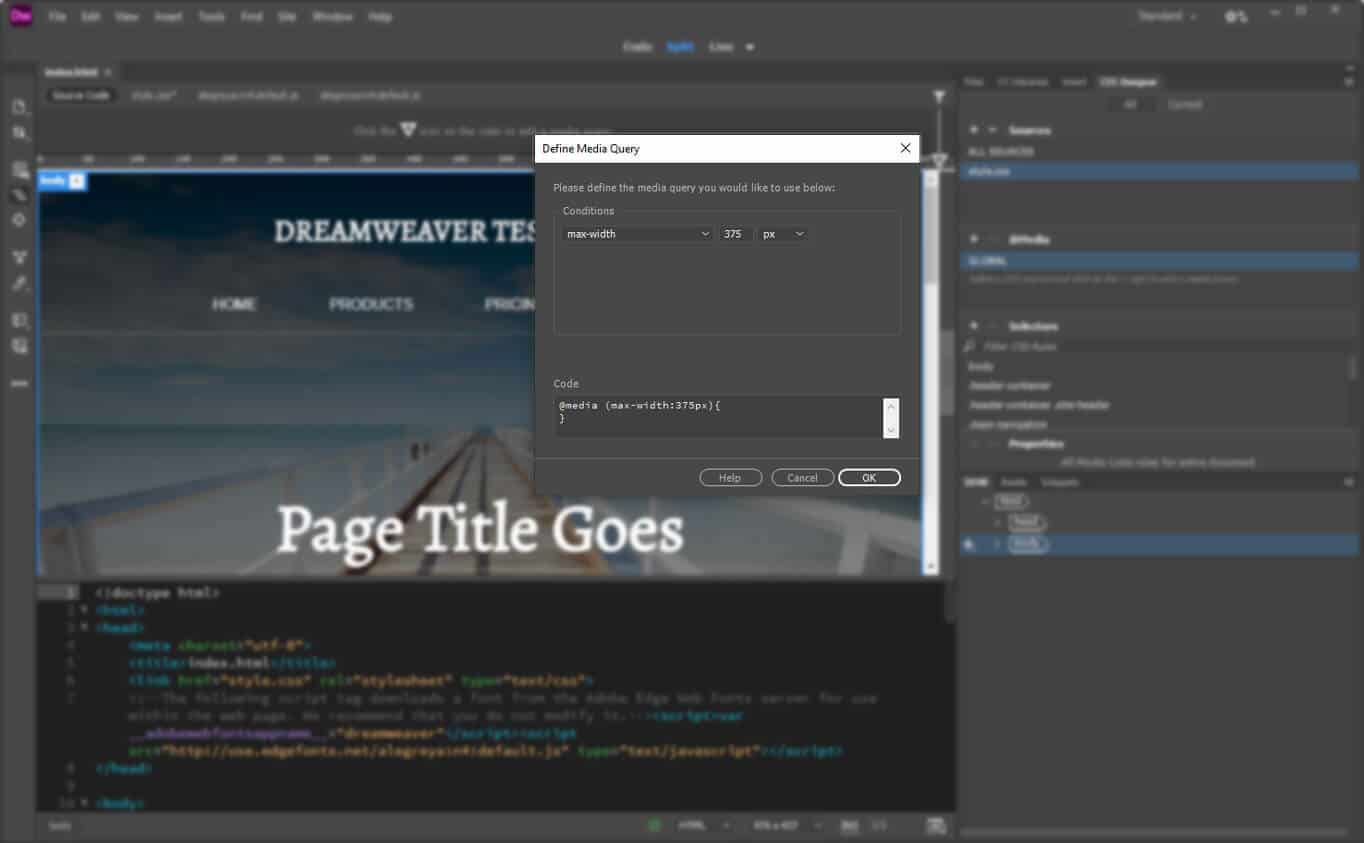Viewport: 1364px width, 843px height.
Task: Click the Filter CSS Rules search field
Action: pos(1160,346)
